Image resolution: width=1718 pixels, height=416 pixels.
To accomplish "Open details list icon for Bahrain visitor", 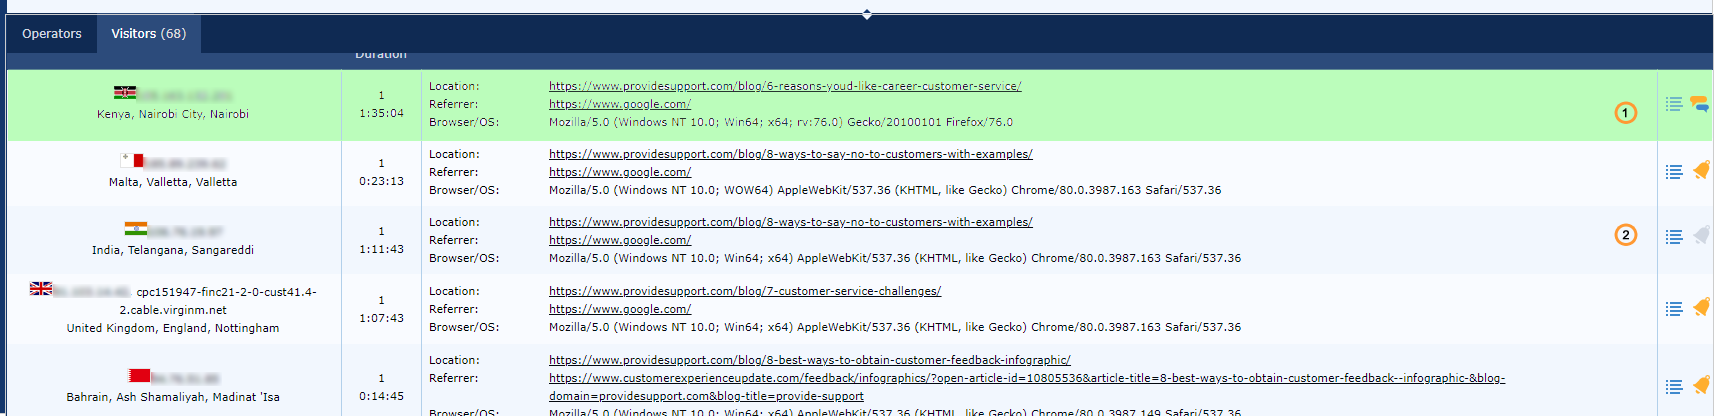I will pyautogui.click(x=1674, y=387).
